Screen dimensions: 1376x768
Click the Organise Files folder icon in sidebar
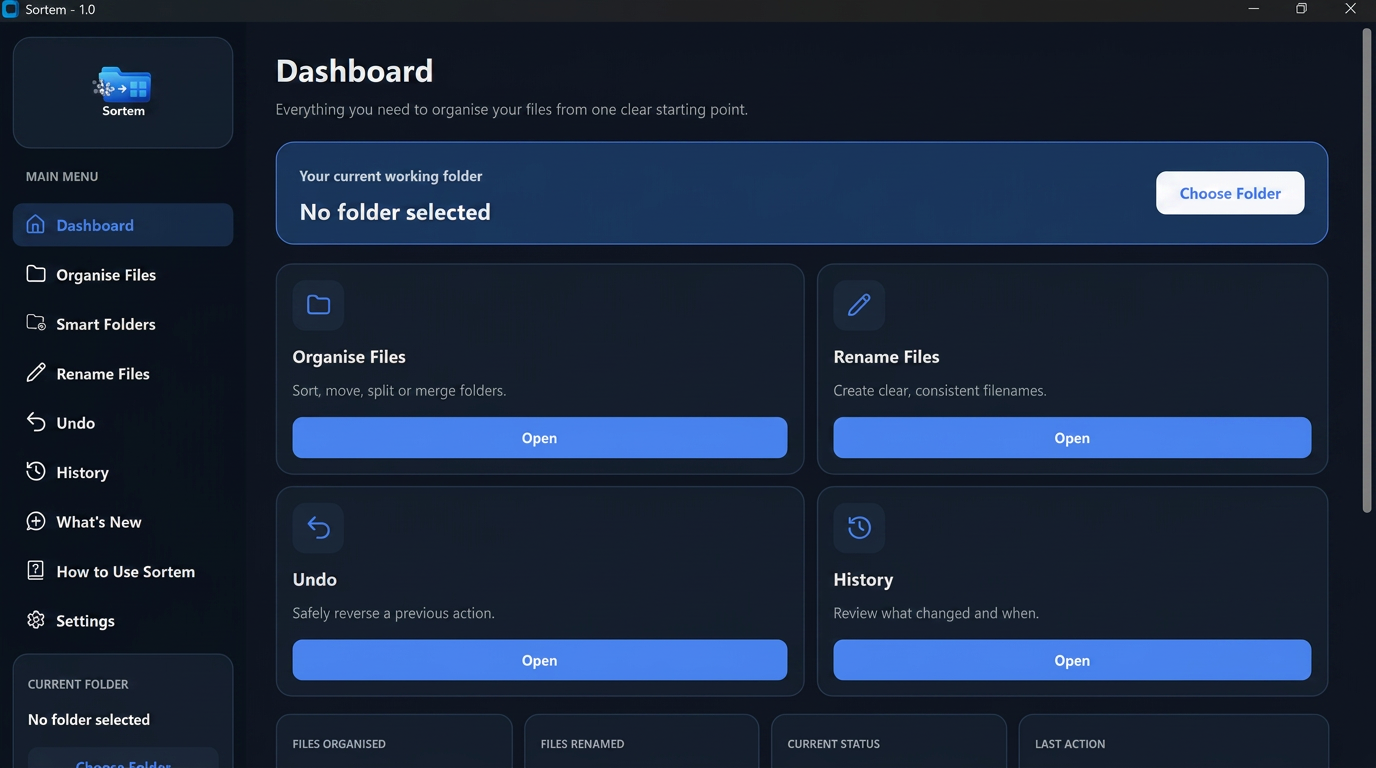coord(36,274)
